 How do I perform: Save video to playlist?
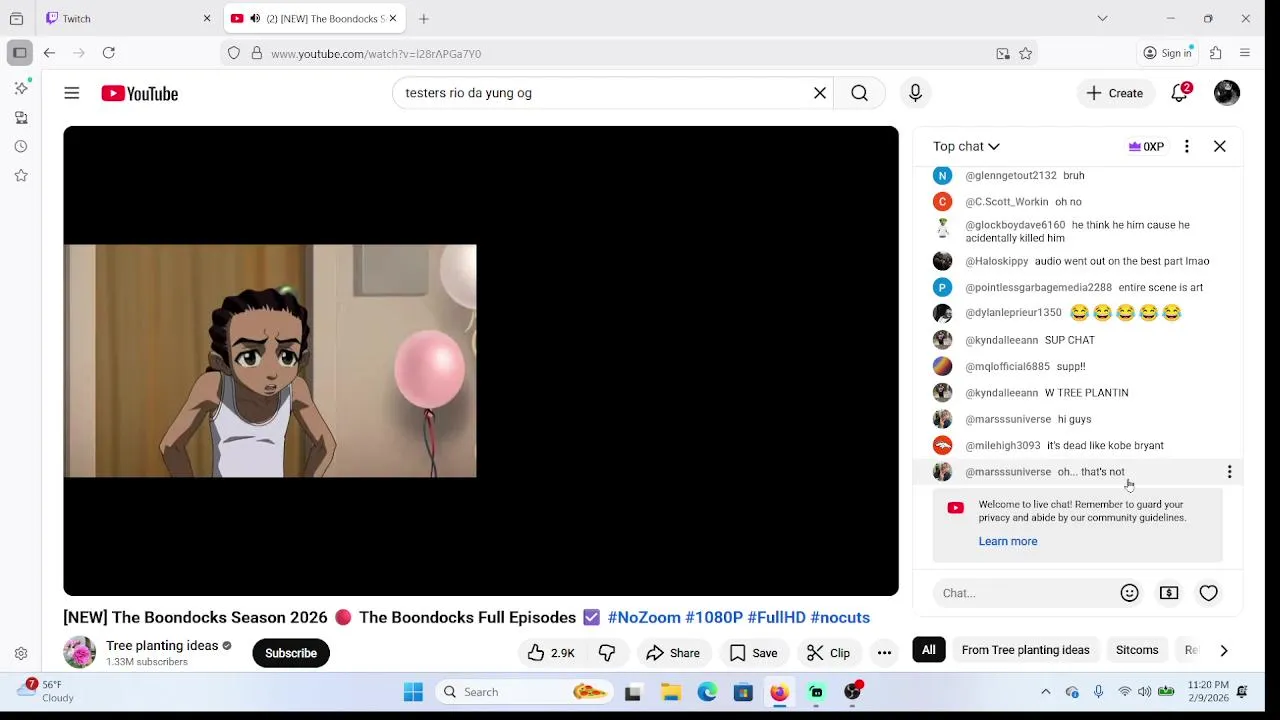pos(753,653)
